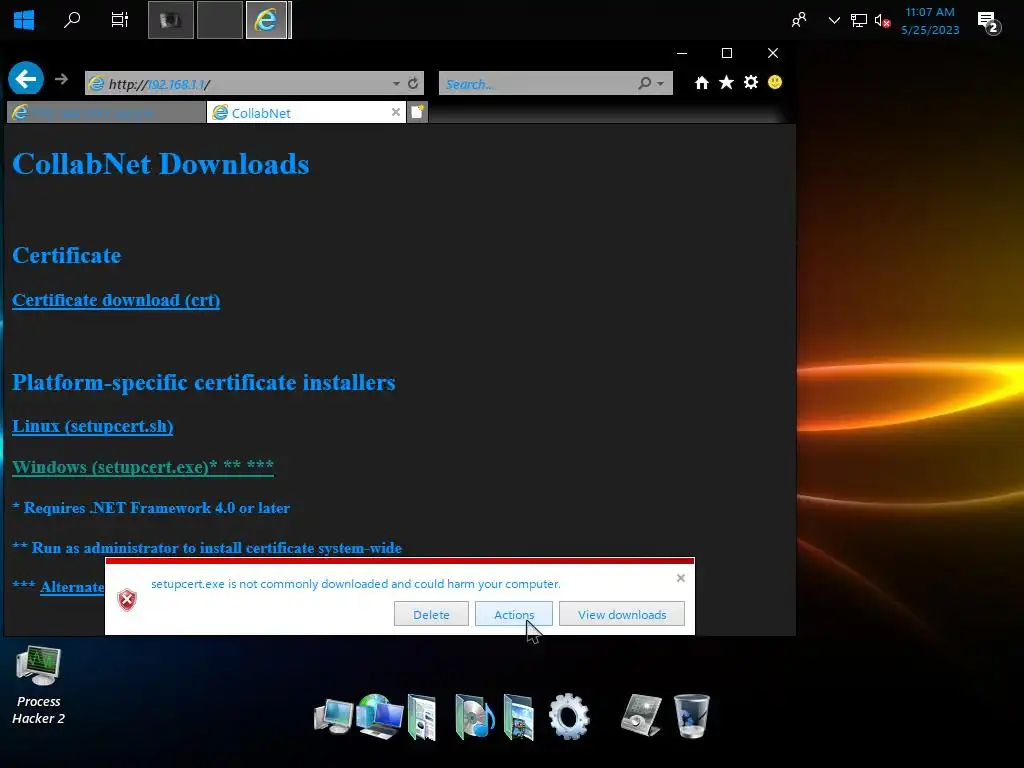Switch to the first browser tab
The height and width of the screenshot is (768, 1024).
point(106,113)
